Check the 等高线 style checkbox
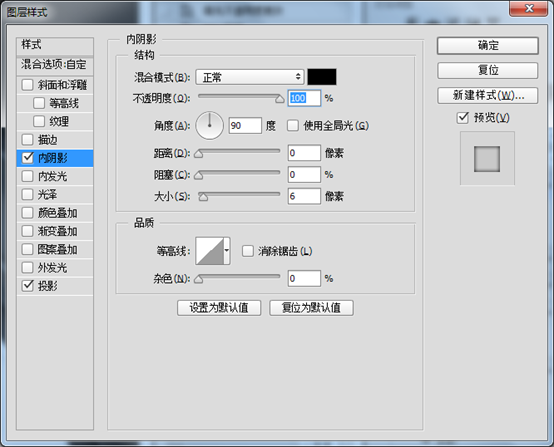Screen dimensions: 554x447 39,103
